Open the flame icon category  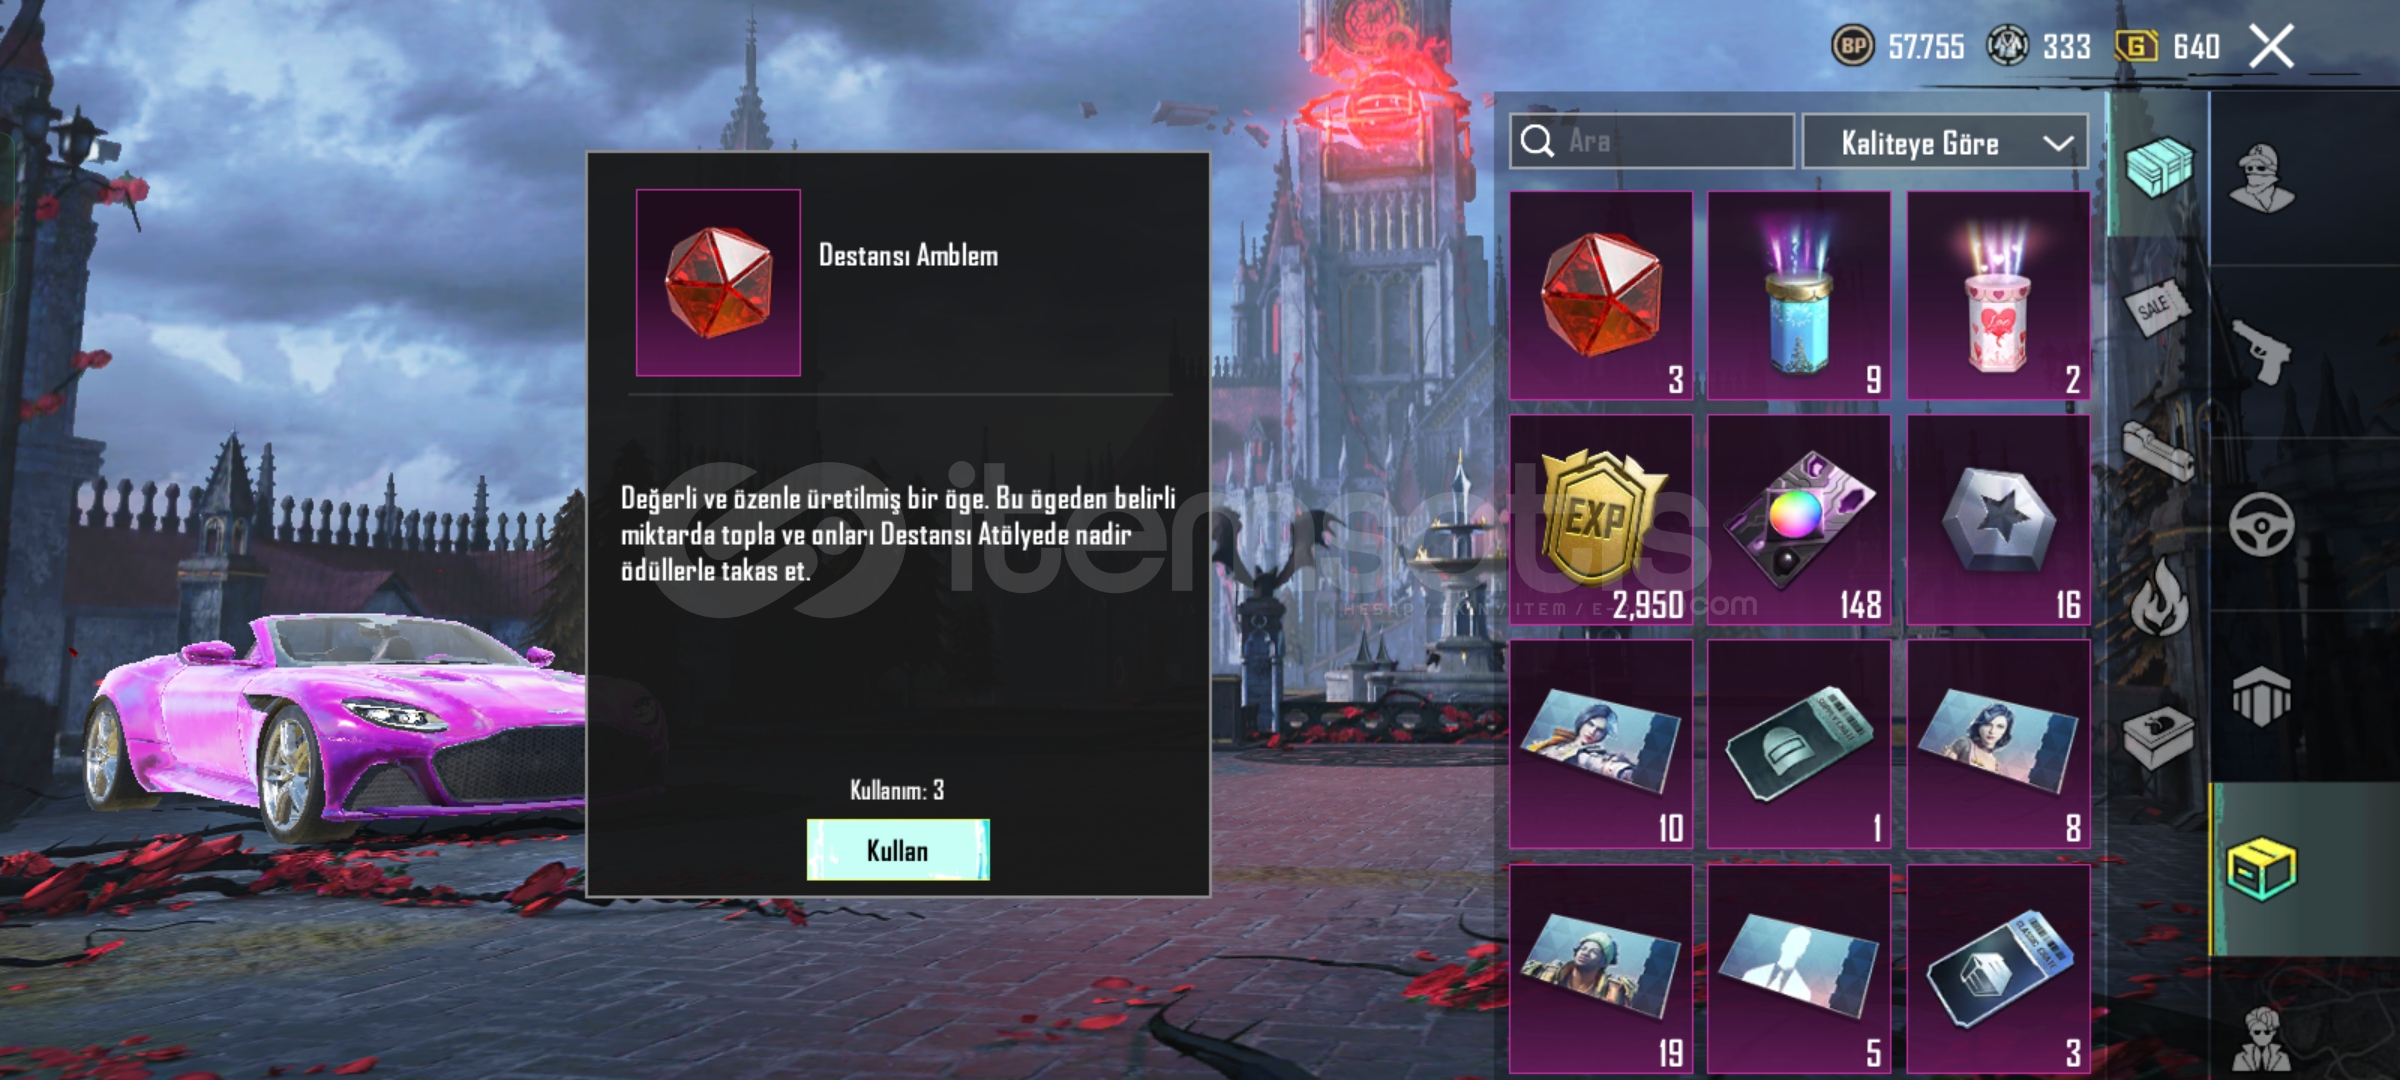(2160, 597)
